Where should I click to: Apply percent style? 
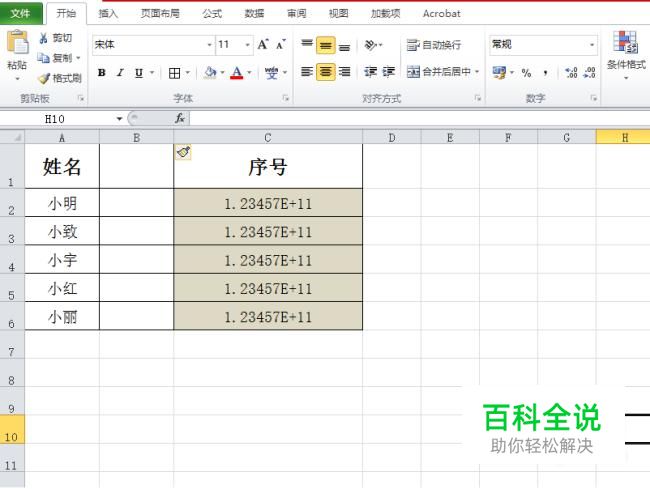[526, 73]
